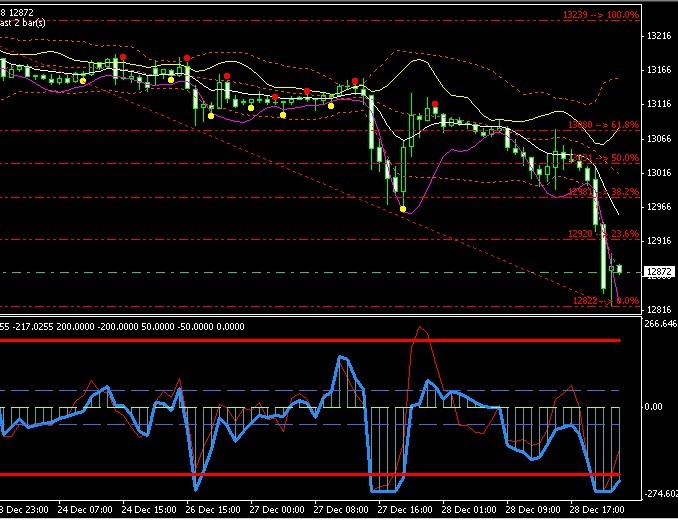Click the -200.0000 level value in indicator header
The image size is (678, 520).
pyautogui.click(x=117, y=327)
